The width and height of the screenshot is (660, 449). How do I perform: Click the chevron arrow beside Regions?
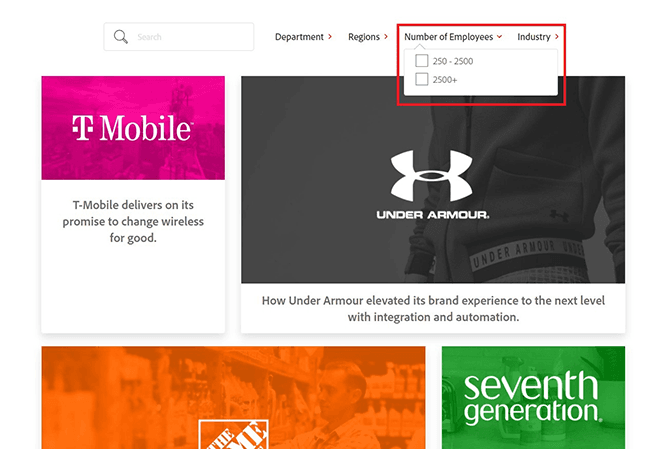[386, 37]
